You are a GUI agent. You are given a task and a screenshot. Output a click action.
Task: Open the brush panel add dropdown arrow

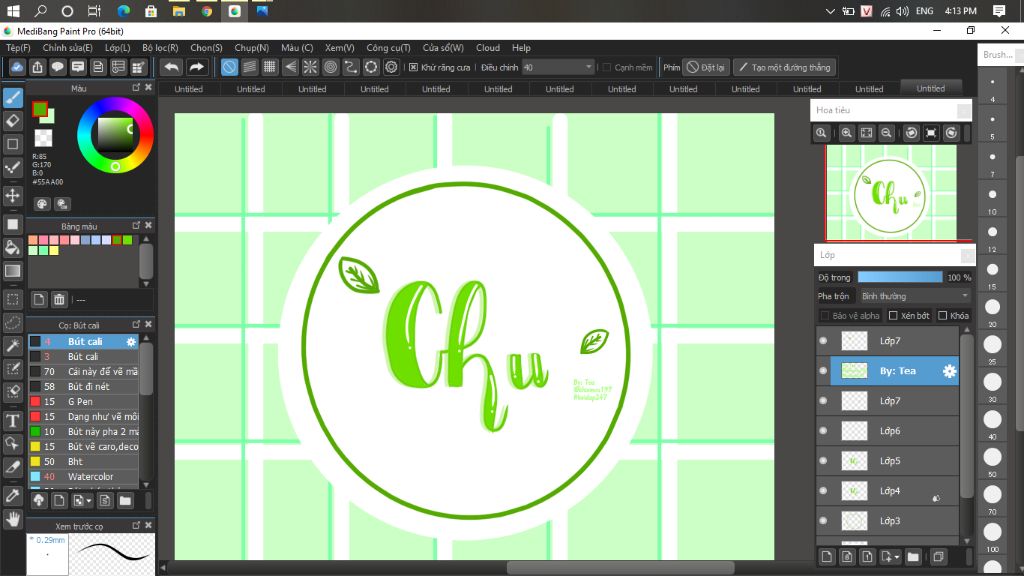point(88,501)
